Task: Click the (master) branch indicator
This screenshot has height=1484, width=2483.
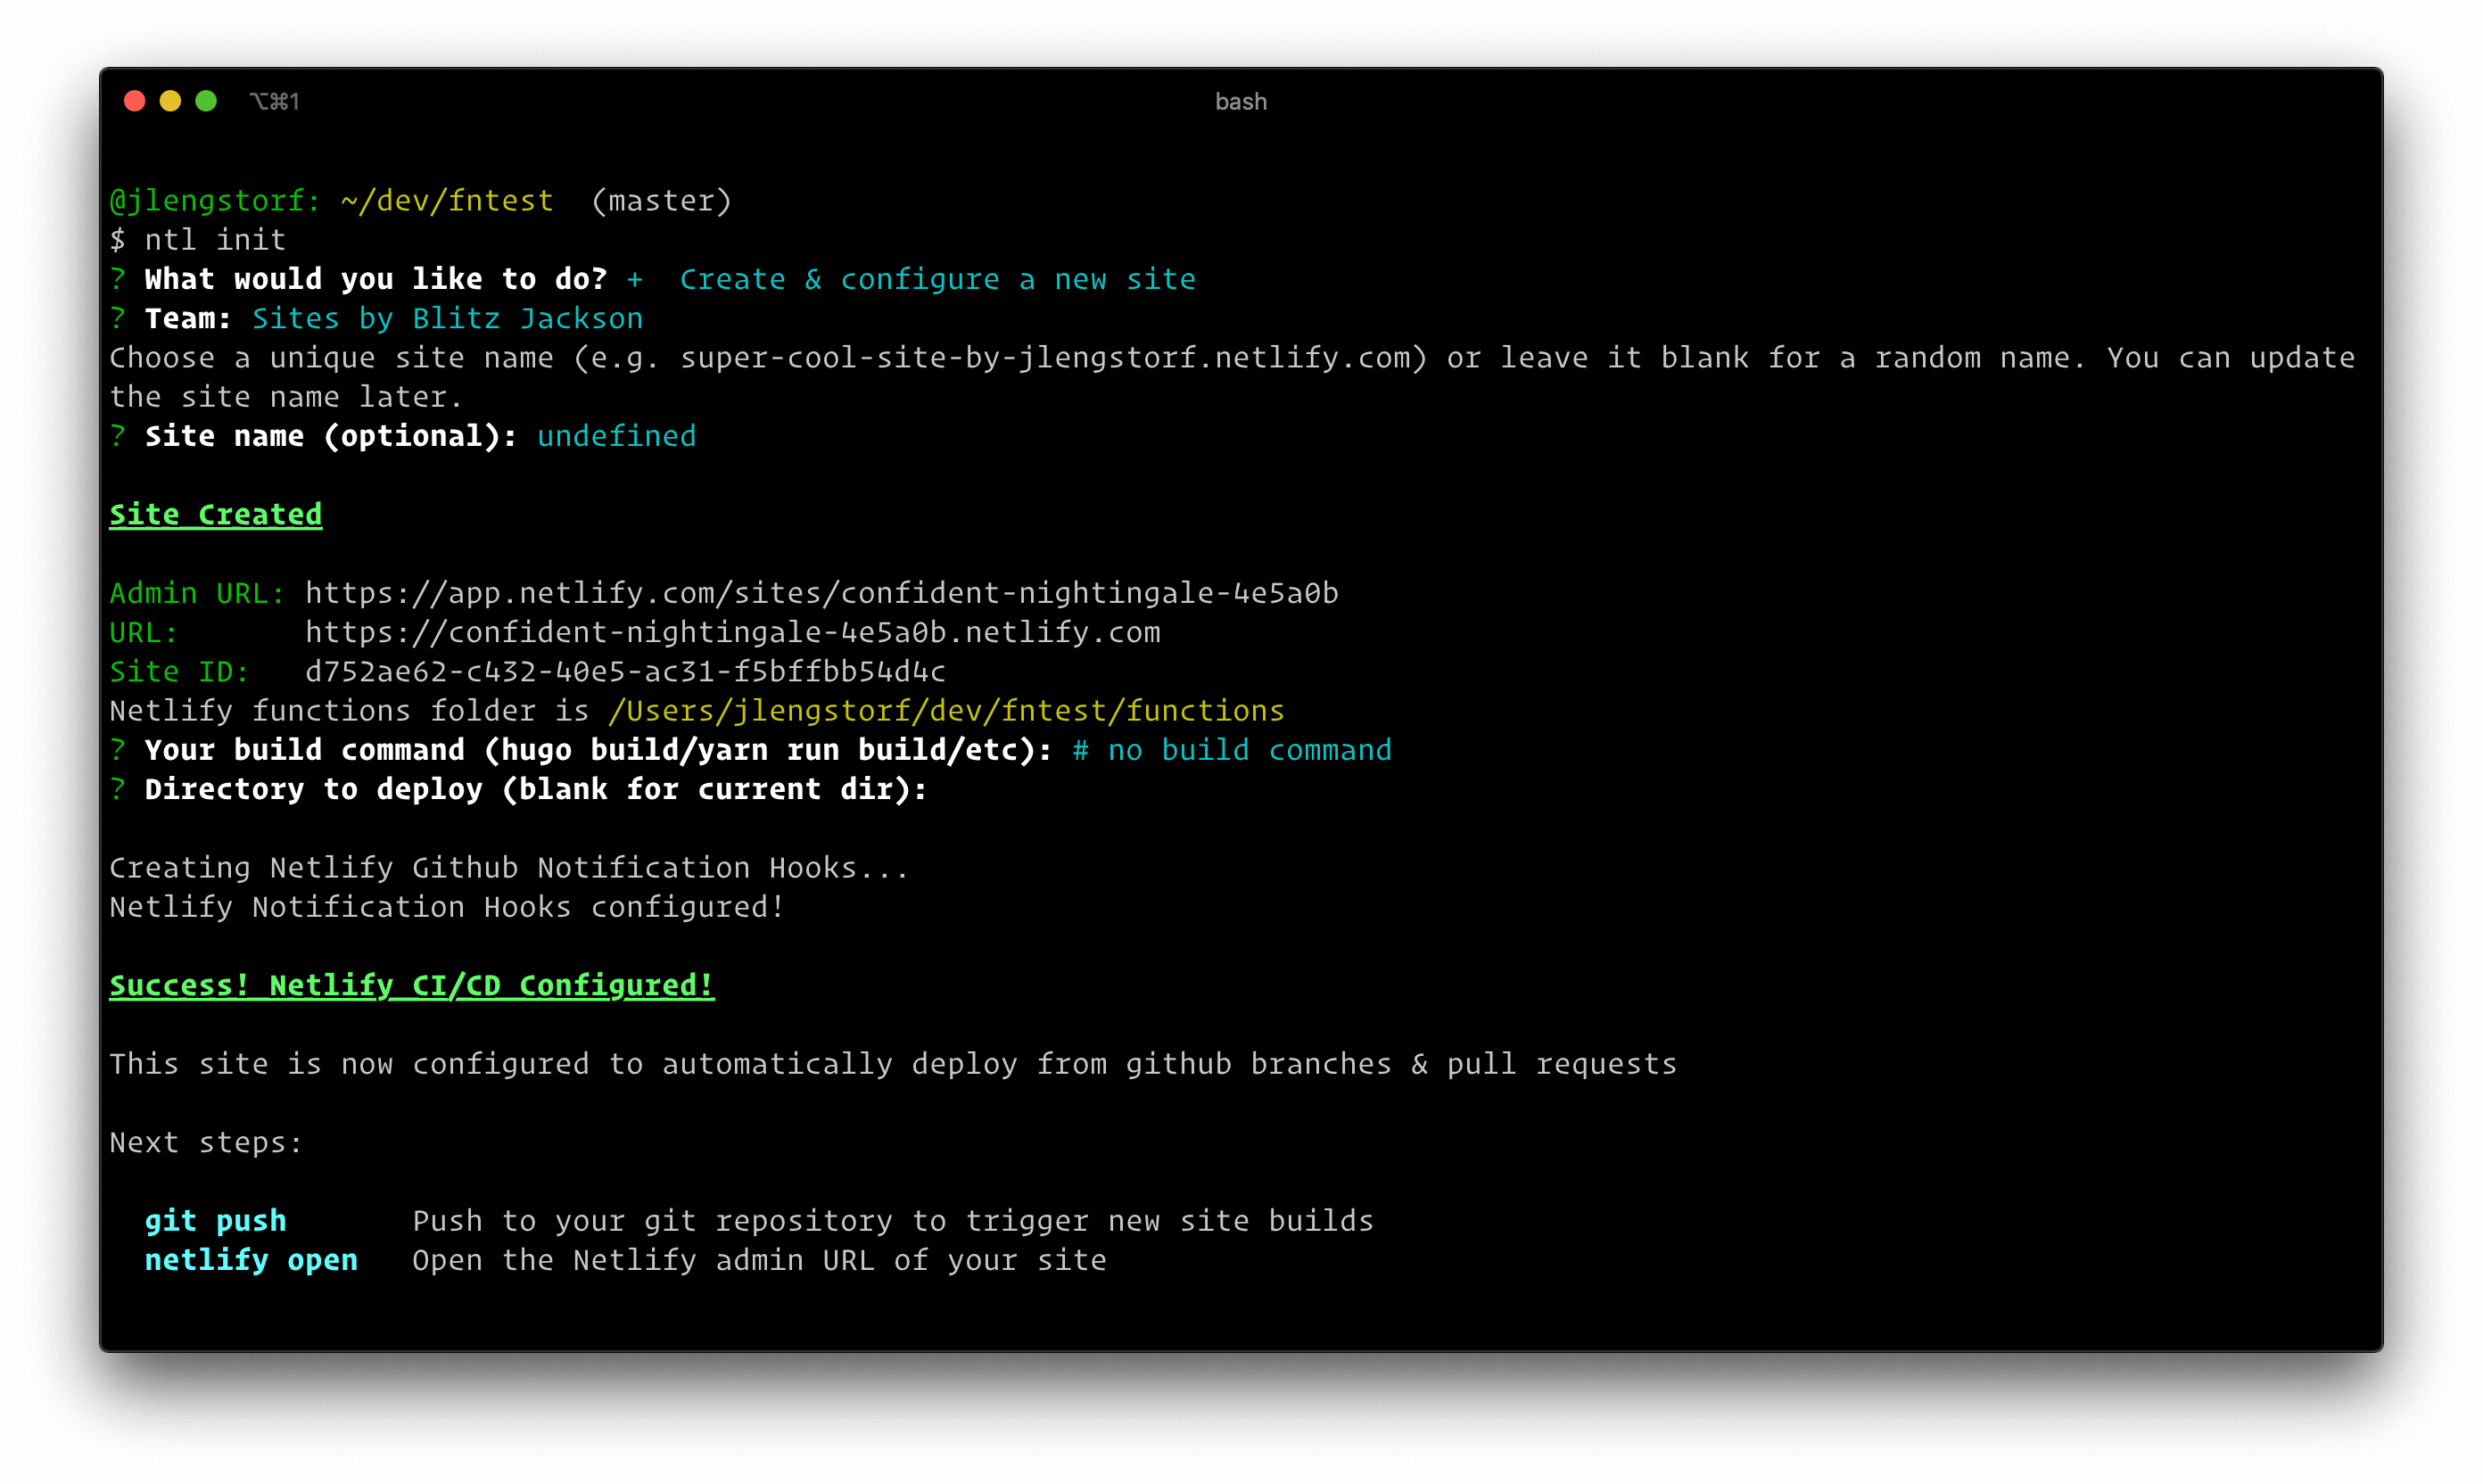Action: click(660, 199)
